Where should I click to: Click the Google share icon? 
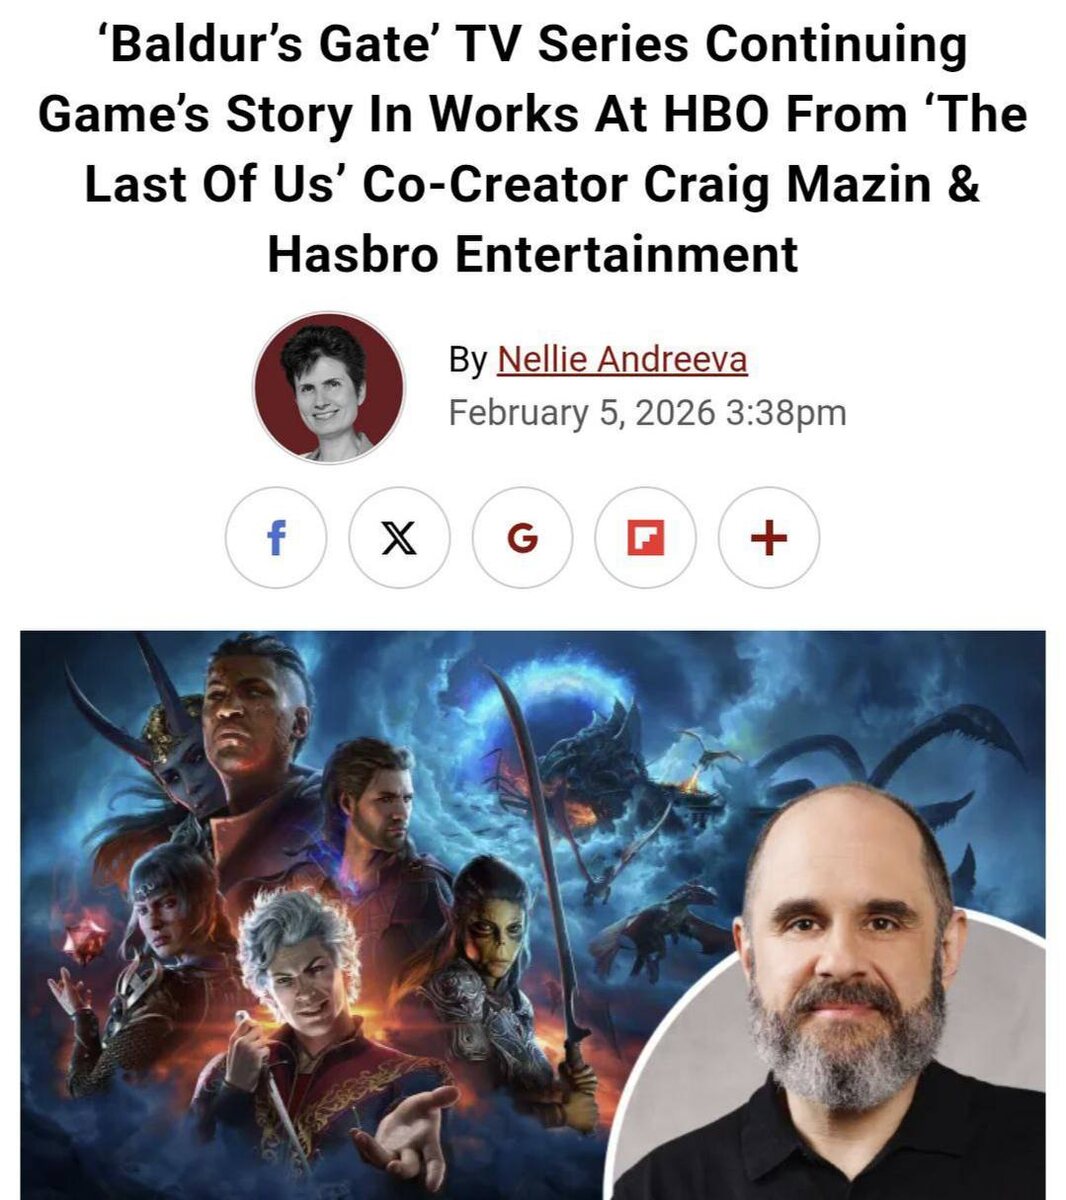pos(522,538)
